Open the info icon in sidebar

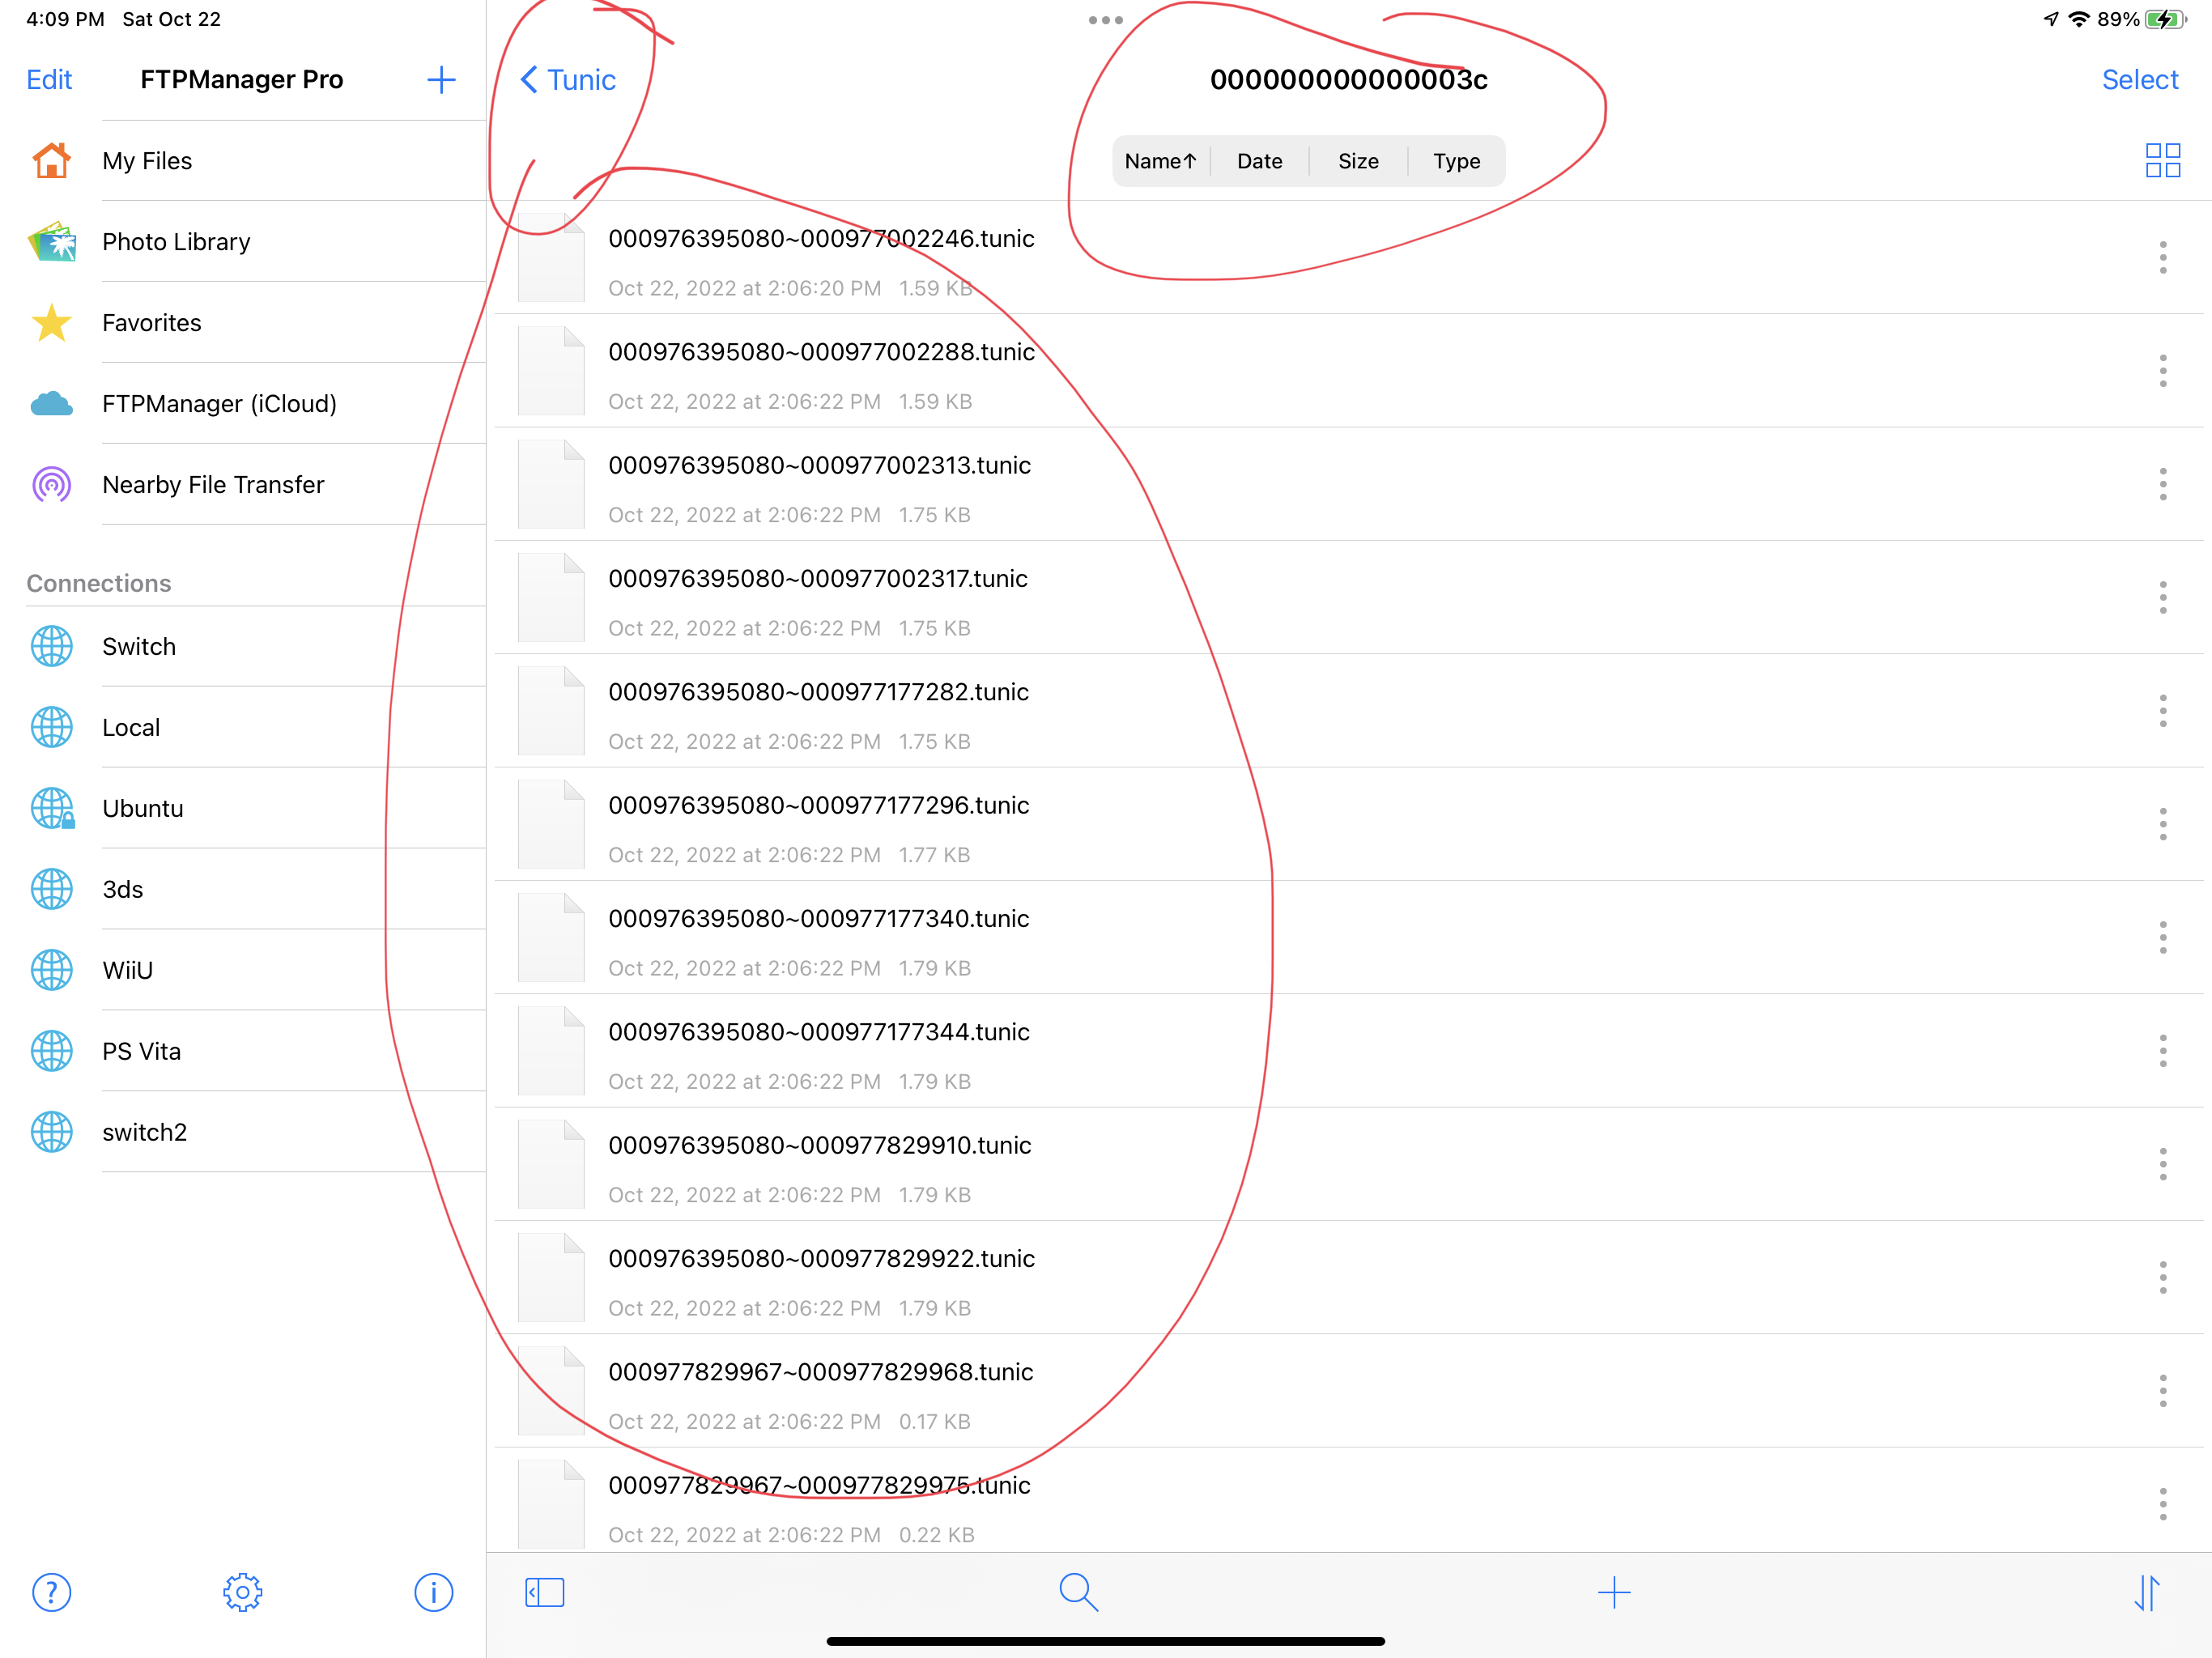point(433,1592)
